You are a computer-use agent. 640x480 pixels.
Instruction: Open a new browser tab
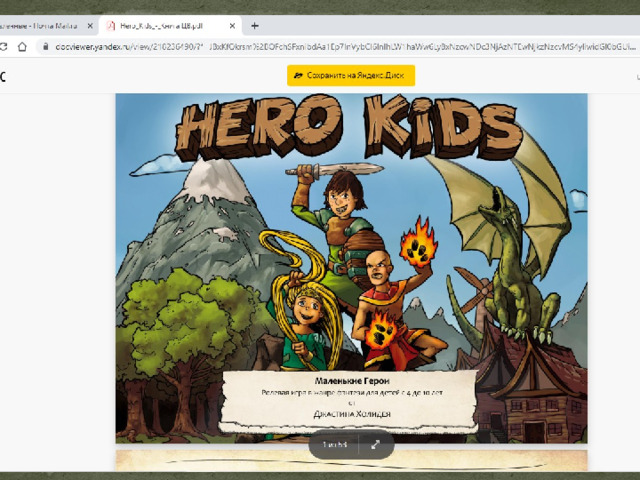[x=255, y=26]
